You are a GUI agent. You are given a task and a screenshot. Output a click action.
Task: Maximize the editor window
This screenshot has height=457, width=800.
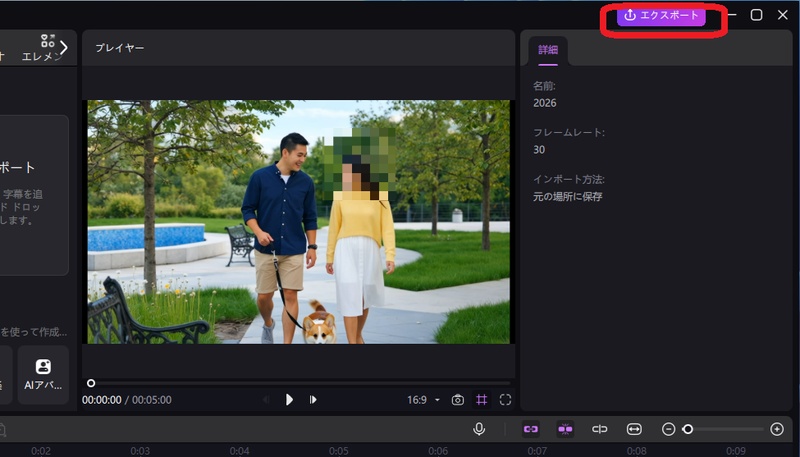click(756, 15)
